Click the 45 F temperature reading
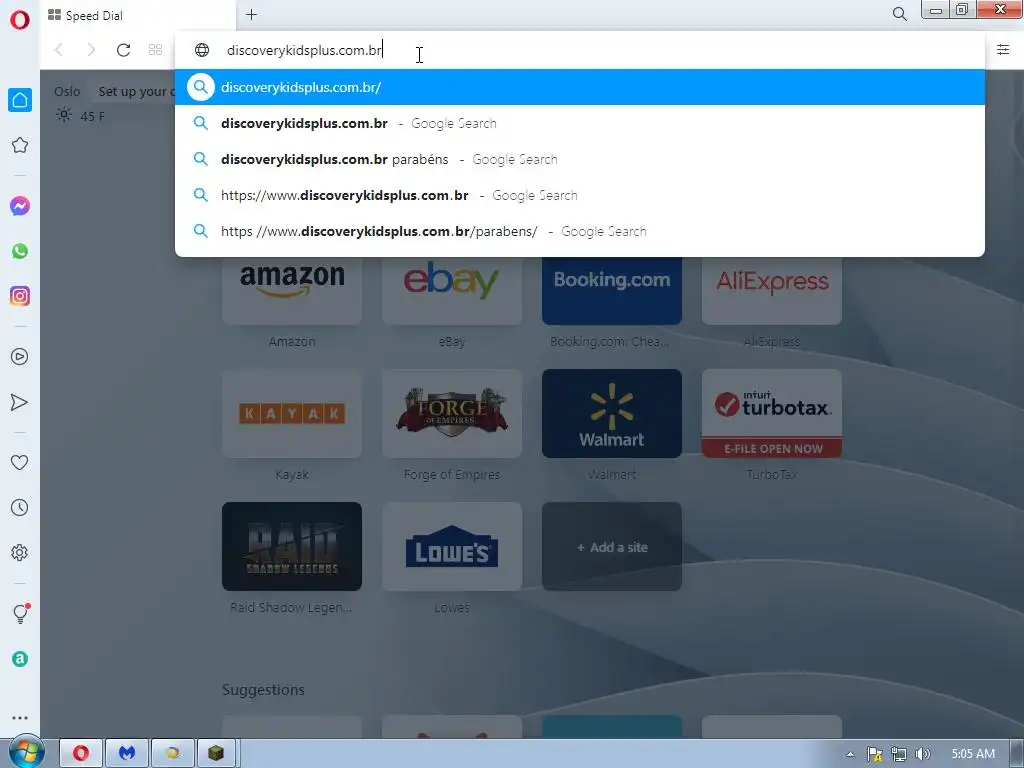The image size is (1024, 768). point(92,116)
